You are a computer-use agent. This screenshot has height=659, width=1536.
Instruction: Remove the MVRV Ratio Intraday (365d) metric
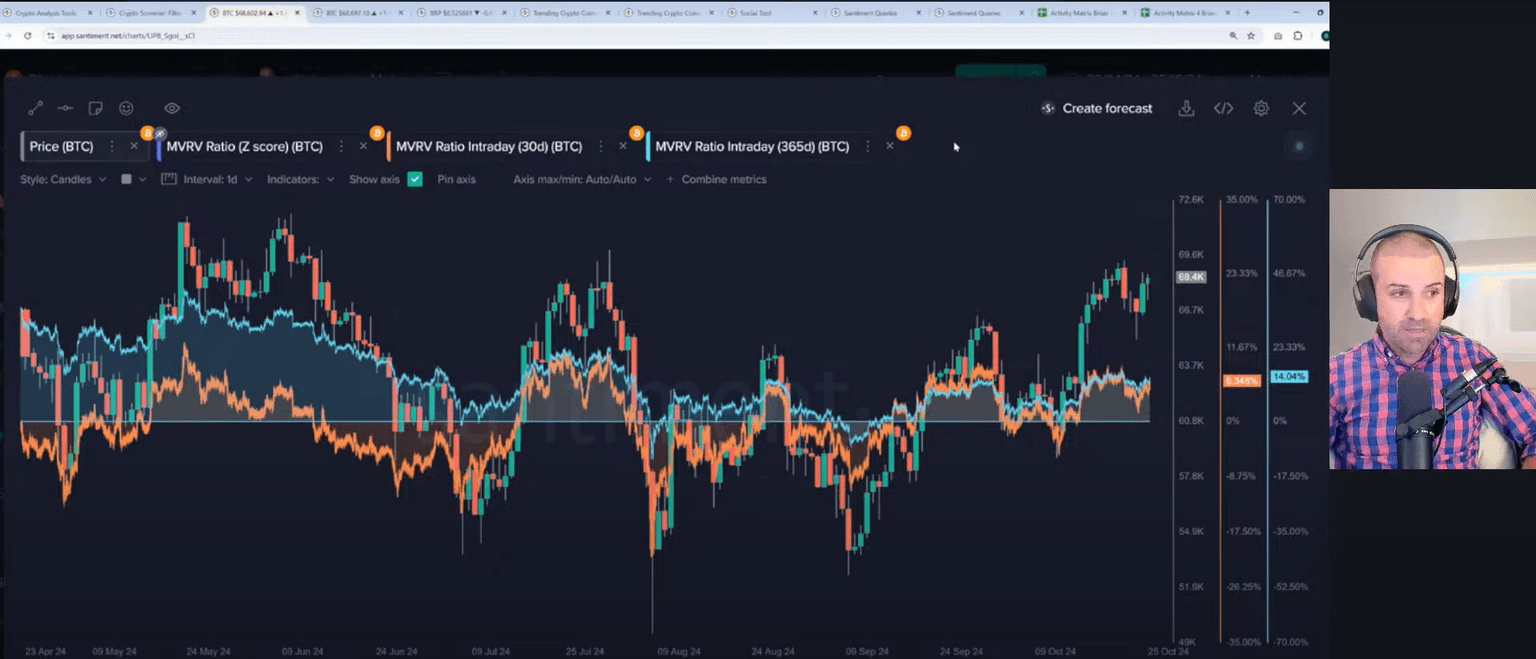[890, 147]
